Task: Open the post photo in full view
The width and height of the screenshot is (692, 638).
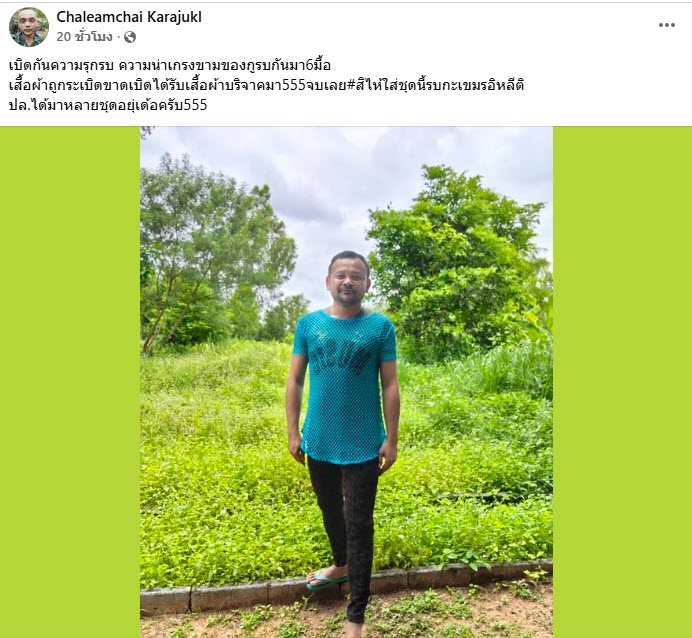Action: point(346,382)
